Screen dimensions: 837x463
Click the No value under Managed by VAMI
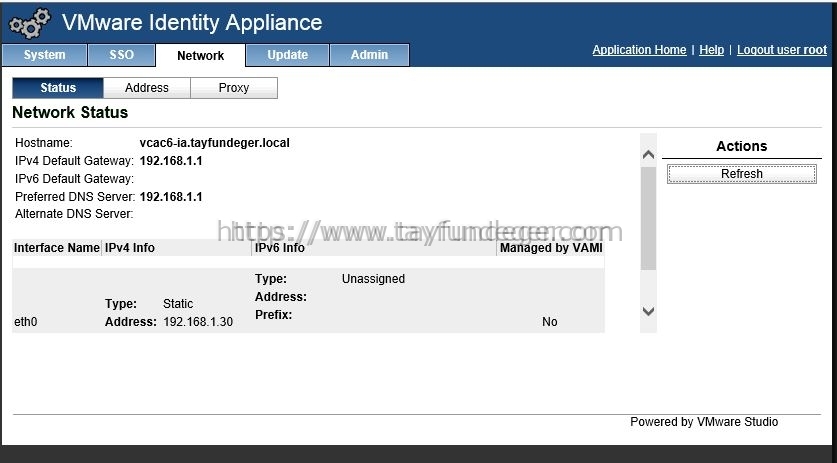click(x=550, y=322)
